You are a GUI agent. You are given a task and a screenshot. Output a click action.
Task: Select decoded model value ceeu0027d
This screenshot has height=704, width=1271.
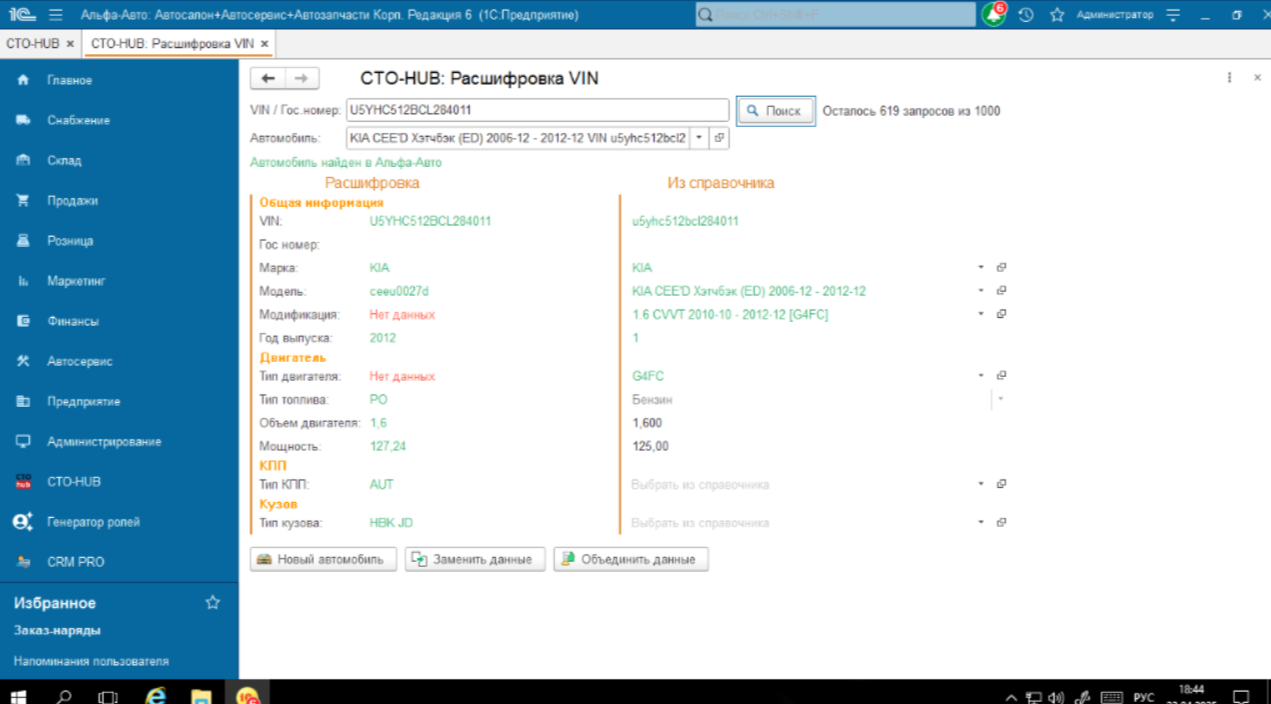(399, 291)
